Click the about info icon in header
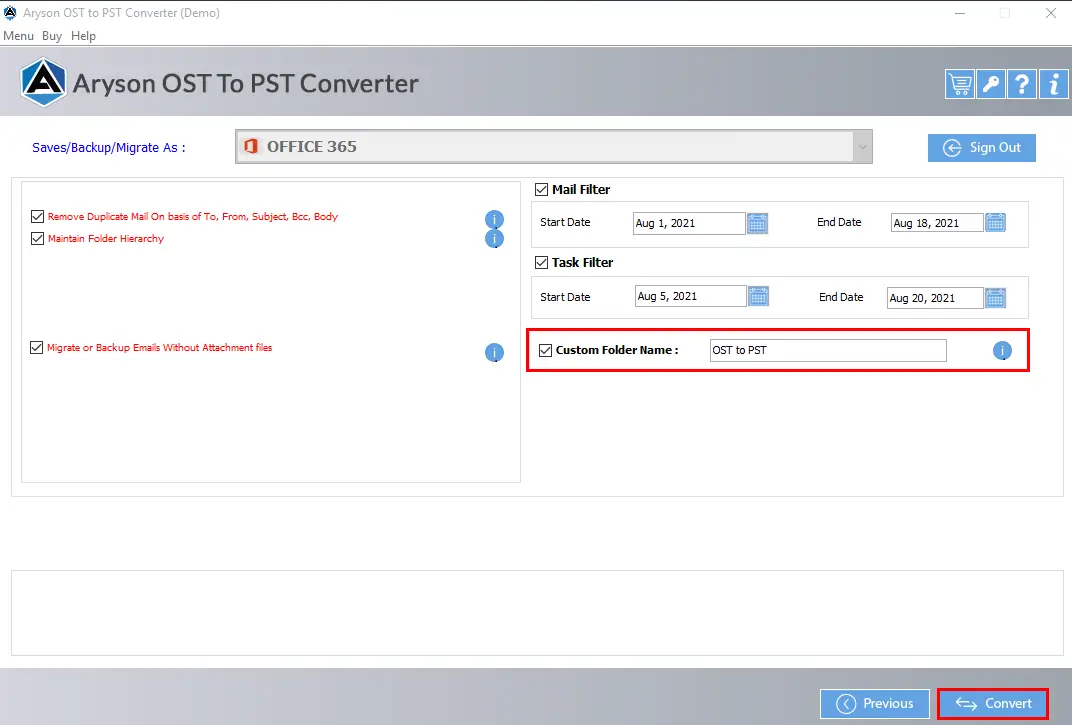1072x725 pixels. (1054, 84)
